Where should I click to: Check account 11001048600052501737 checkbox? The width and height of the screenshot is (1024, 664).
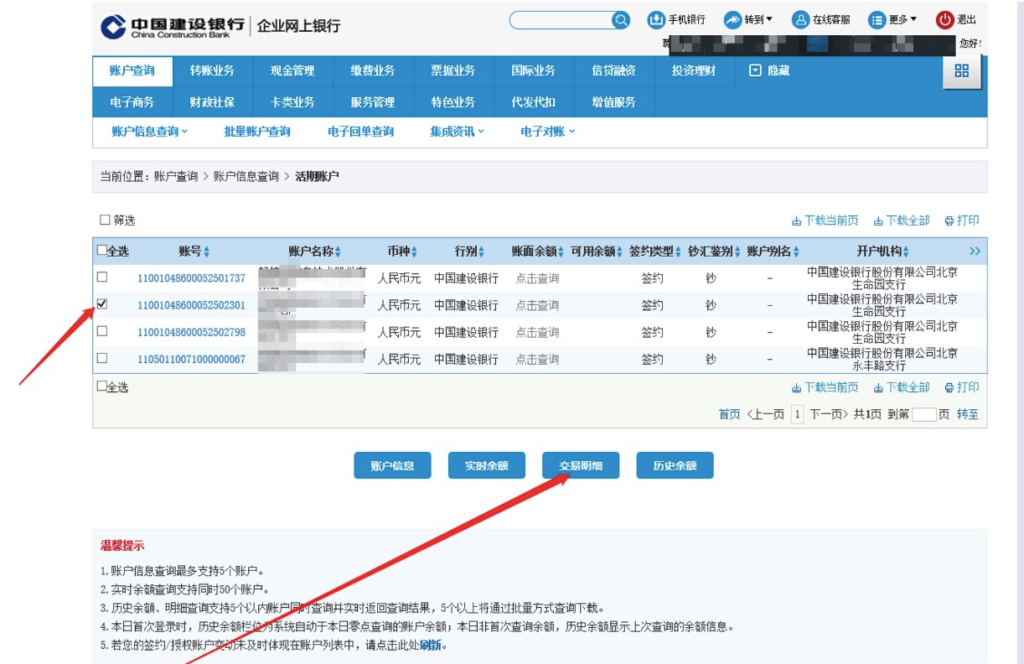tap(102, 277)
